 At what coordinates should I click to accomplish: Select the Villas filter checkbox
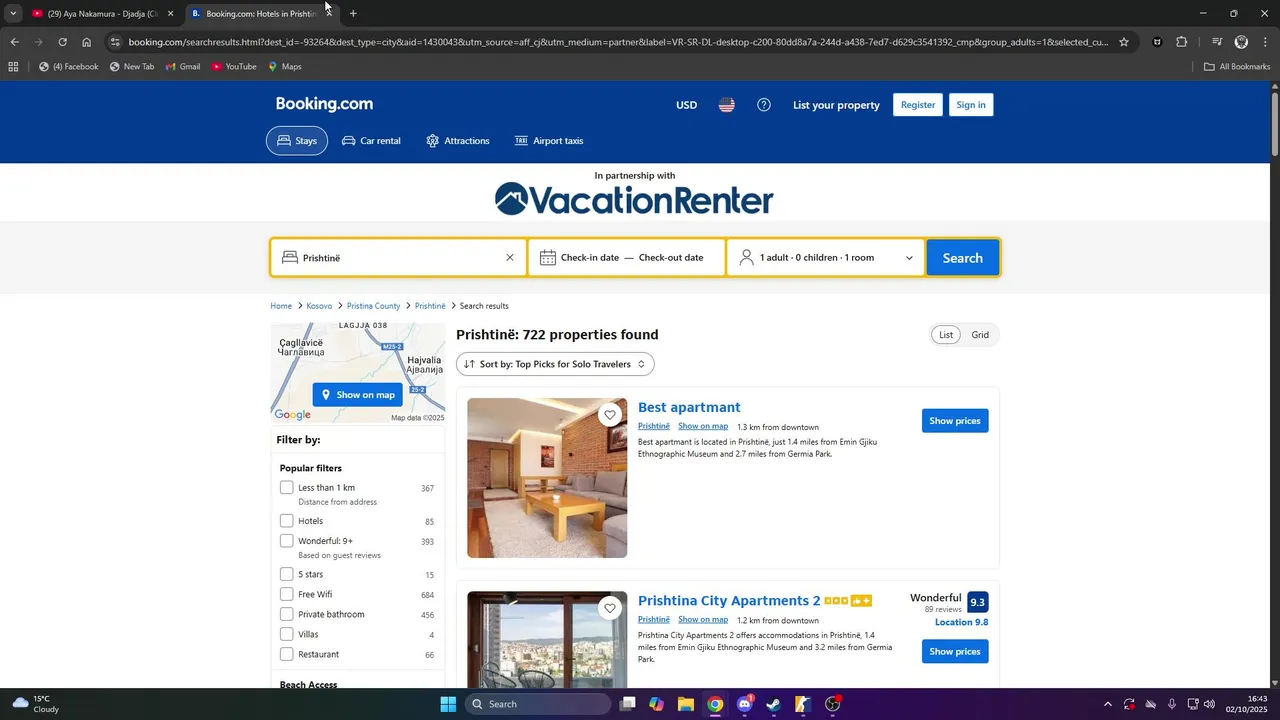click(287, 634)
